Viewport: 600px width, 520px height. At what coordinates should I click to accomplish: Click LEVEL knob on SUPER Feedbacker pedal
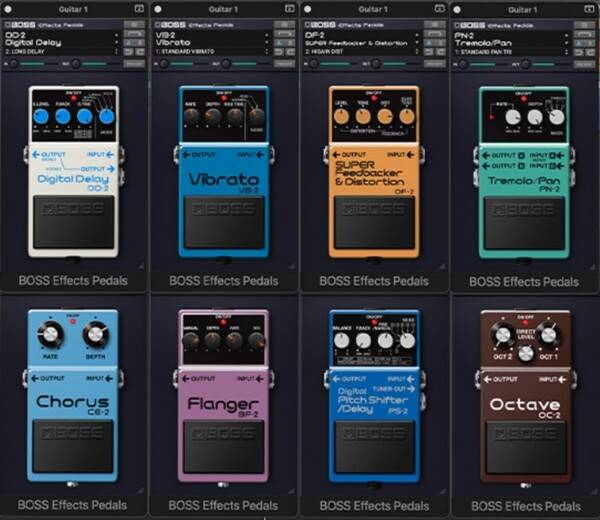(x=341, y=116)
